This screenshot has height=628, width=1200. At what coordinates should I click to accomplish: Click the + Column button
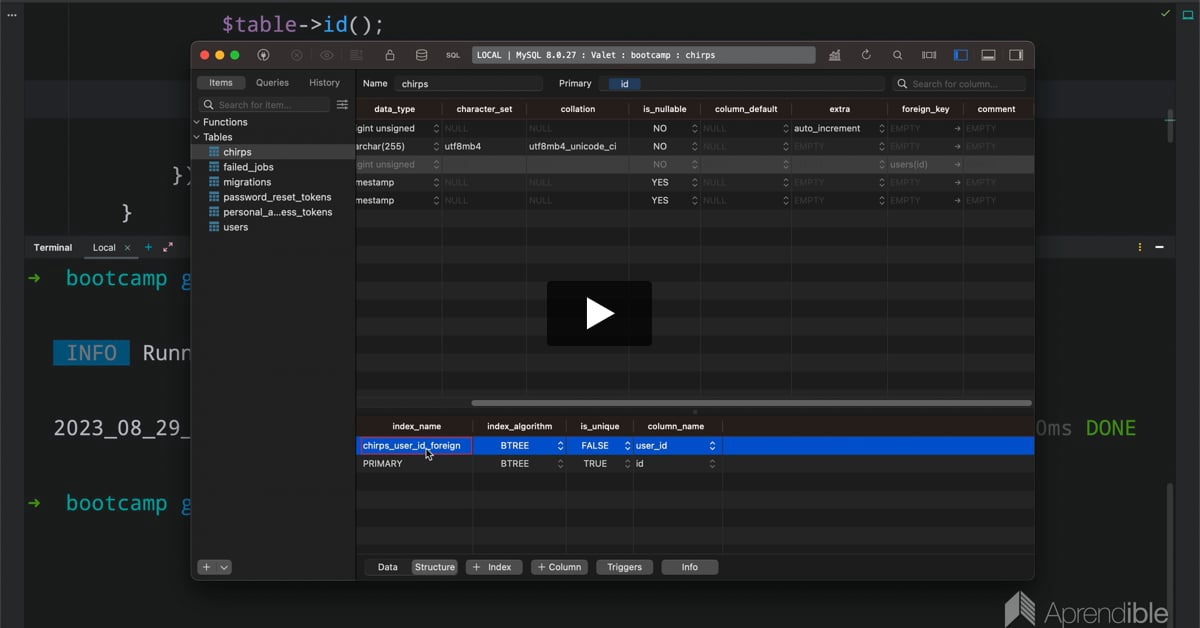pos(559,567)
